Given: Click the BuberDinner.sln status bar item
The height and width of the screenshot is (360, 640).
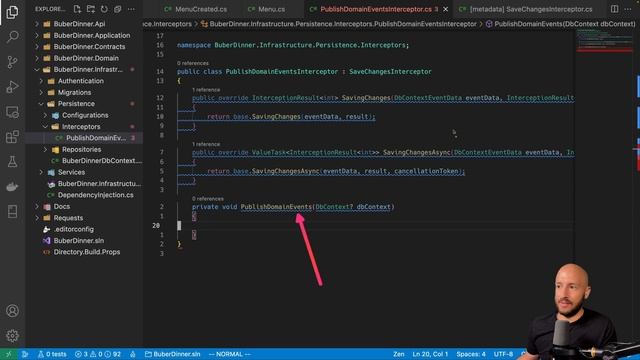Looking at the screenshot, I should pyautogui.click(x=173, y=354).
